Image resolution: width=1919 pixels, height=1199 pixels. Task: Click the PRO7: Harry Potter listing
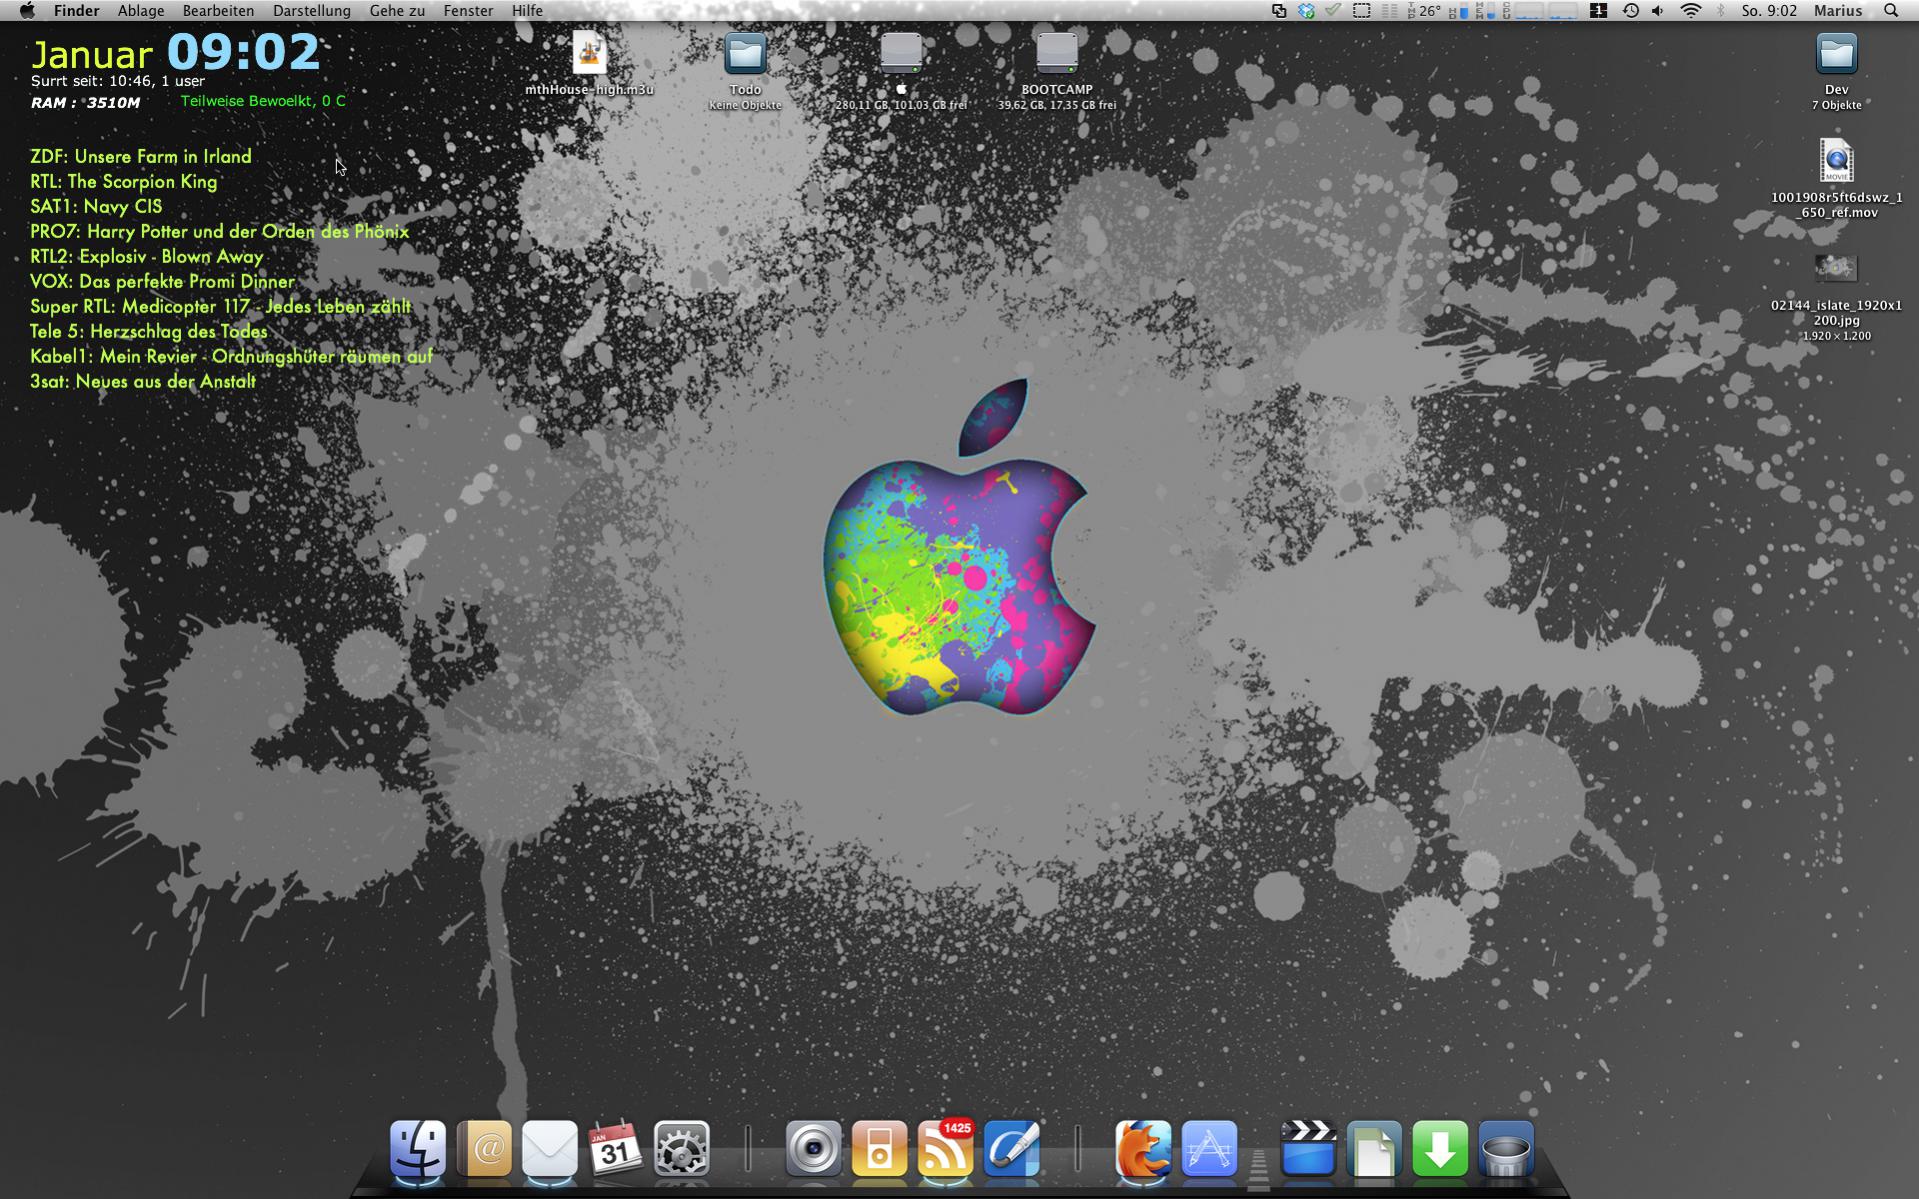click(220, 231)
